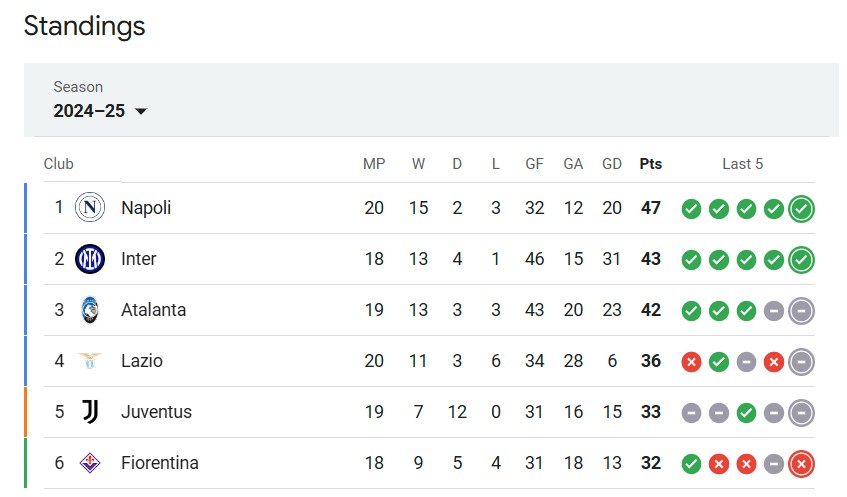Select the Last 5 column header

pos(743,164)
